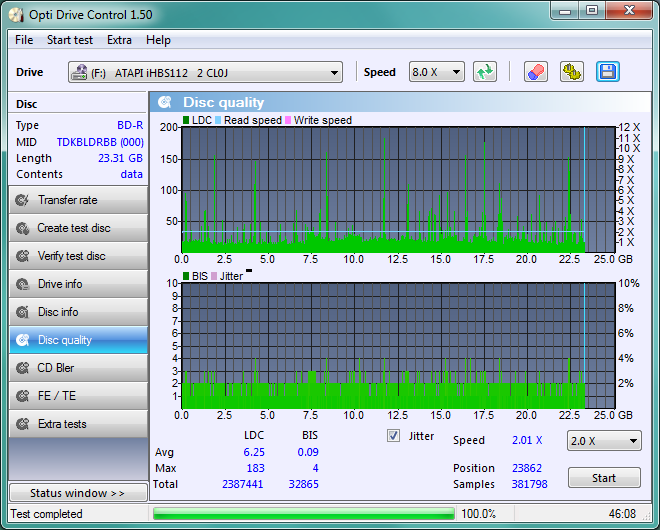Click the LDC chart area
Screen dimensions: 660x530
click(x=398, y=190)
